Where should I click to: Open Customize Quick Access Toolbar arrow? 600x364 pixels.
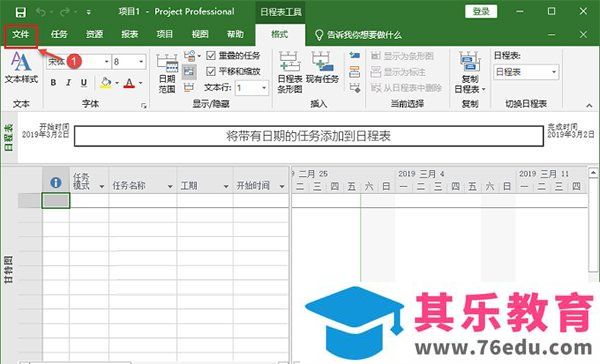click(x=88, y=12)
